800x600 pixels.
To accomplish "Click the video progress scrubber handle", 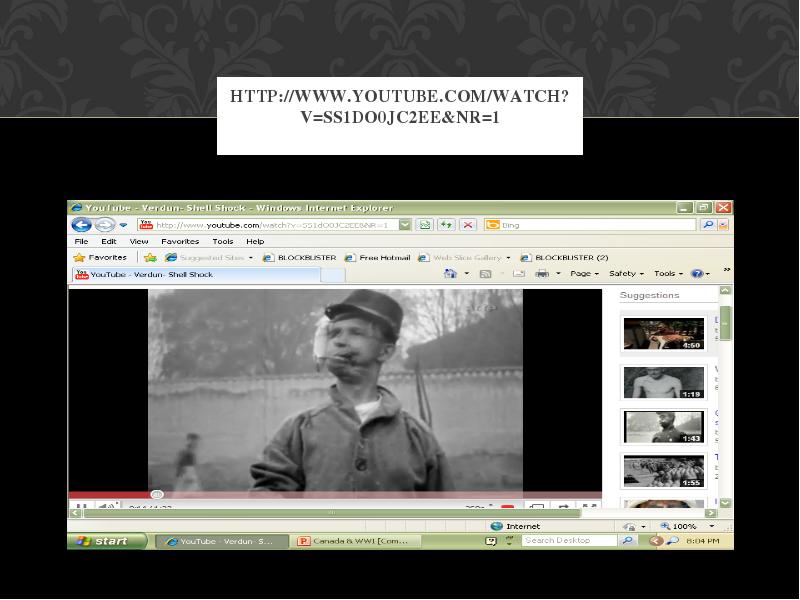I will pyautogui.click(x=157, y=494).
